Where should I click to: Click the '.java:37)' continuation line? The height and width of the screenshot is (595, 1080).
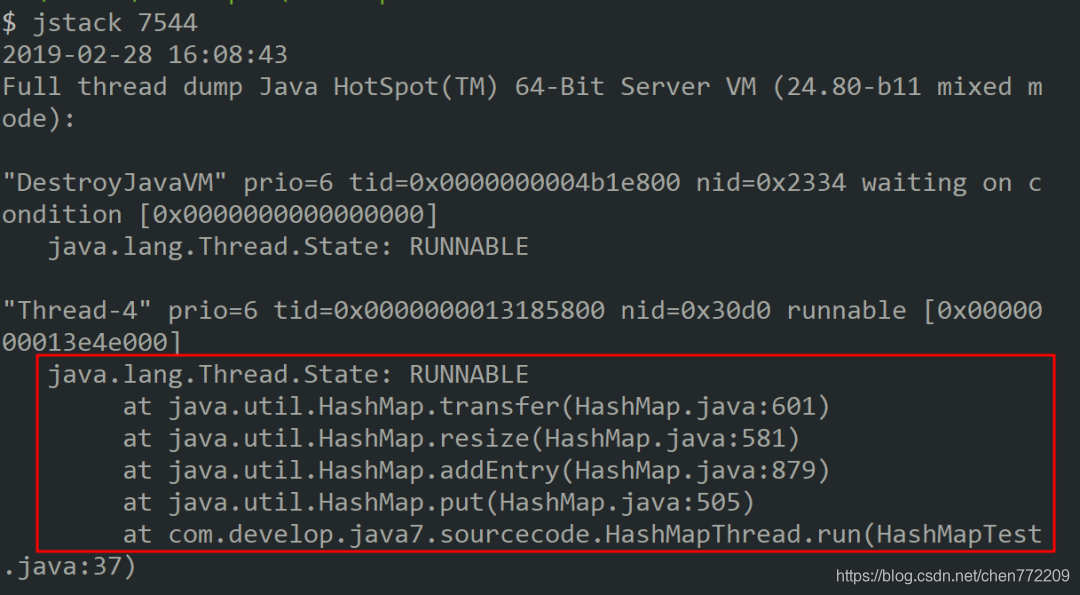[70, 566]
